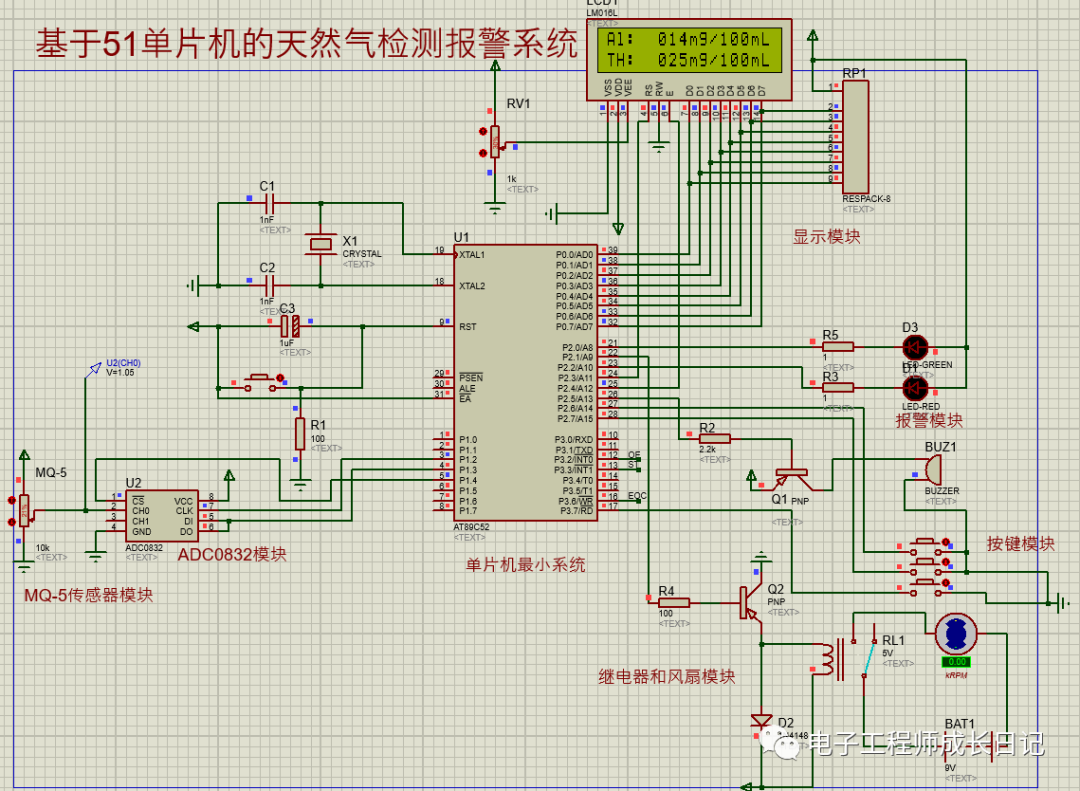Select the U2 ADC0832 chip

click(x=162, y=515)
